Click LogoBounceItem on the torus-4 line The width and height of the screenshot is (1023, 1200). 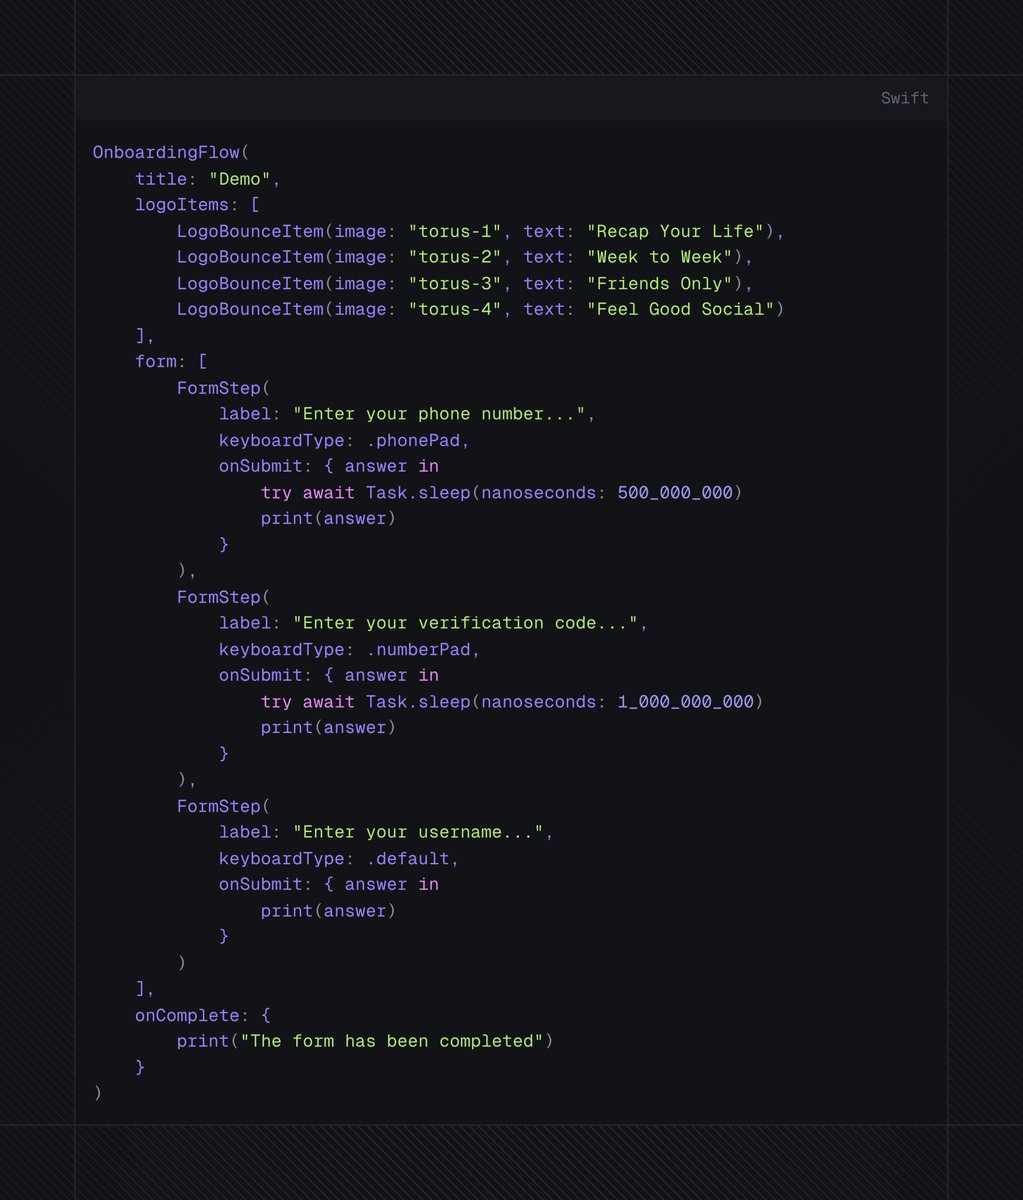[x=250, y=309]
